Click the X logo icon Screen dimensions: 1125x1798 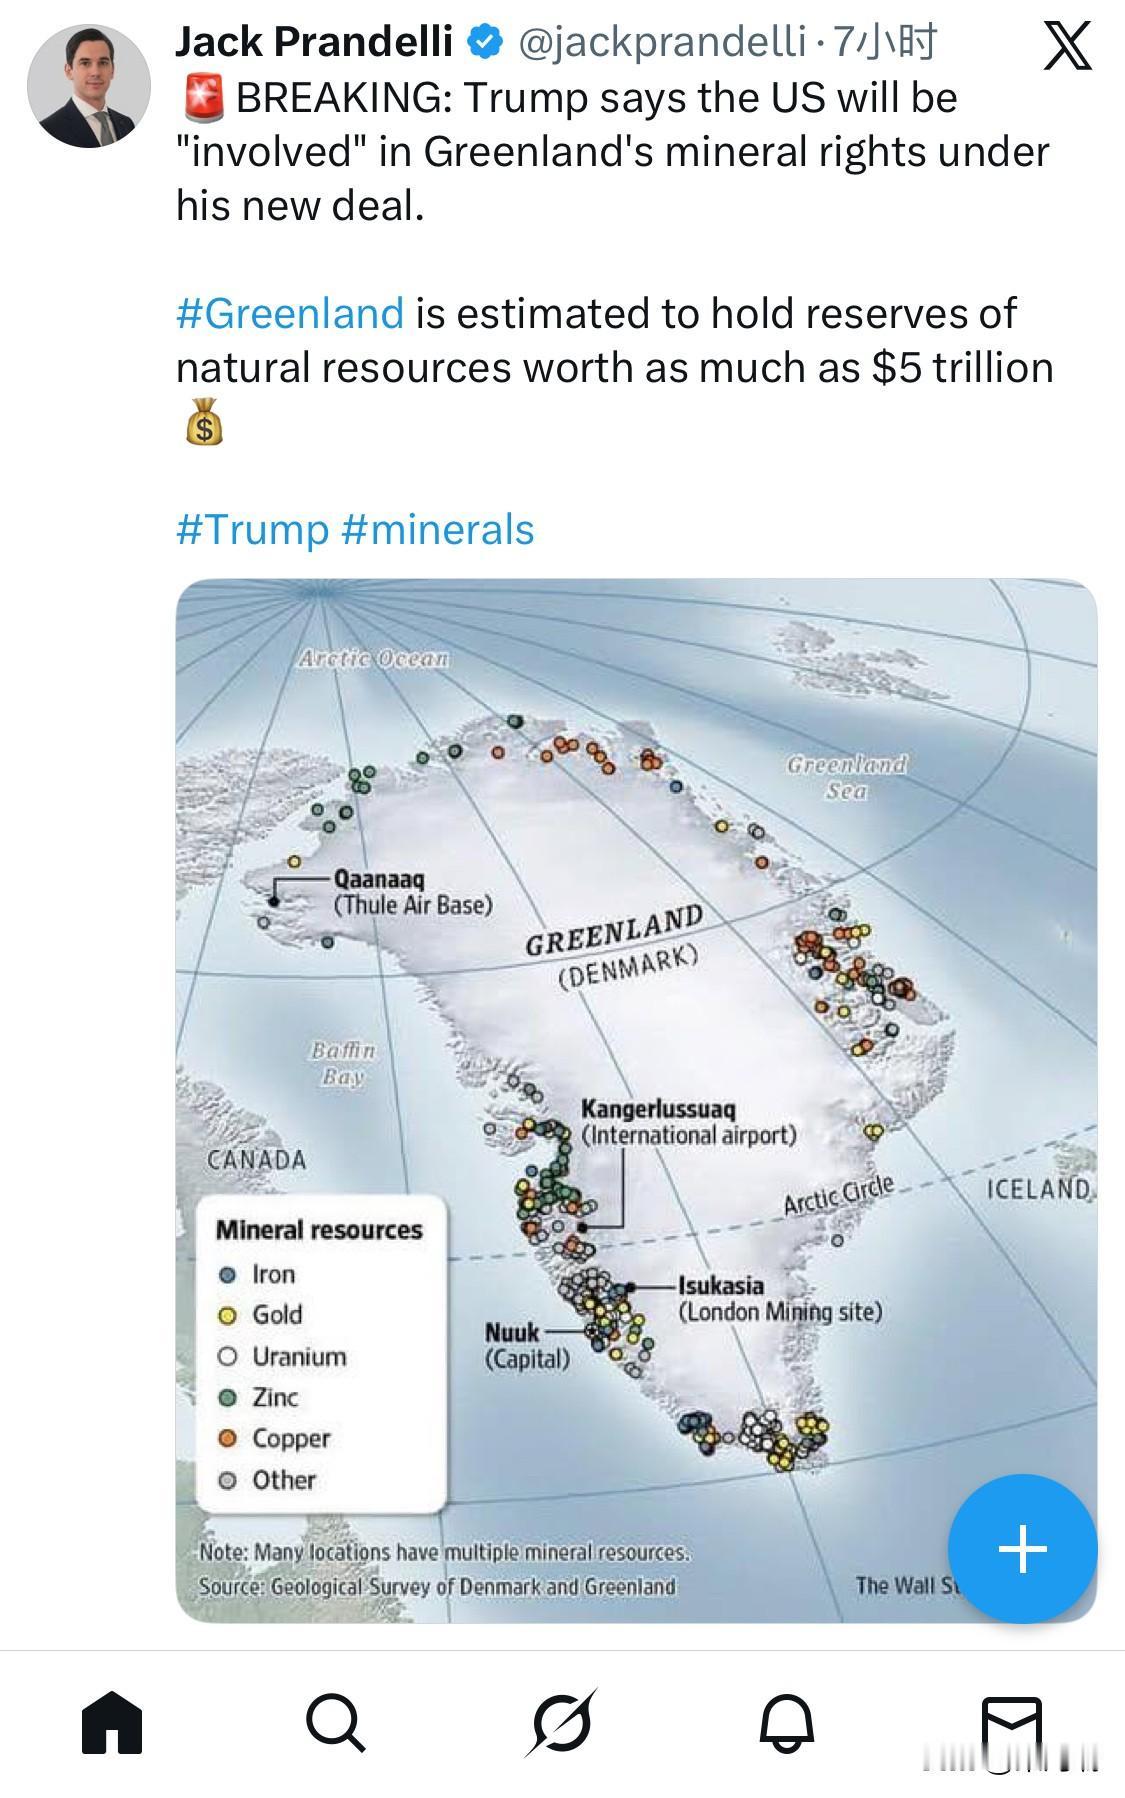1067,46
